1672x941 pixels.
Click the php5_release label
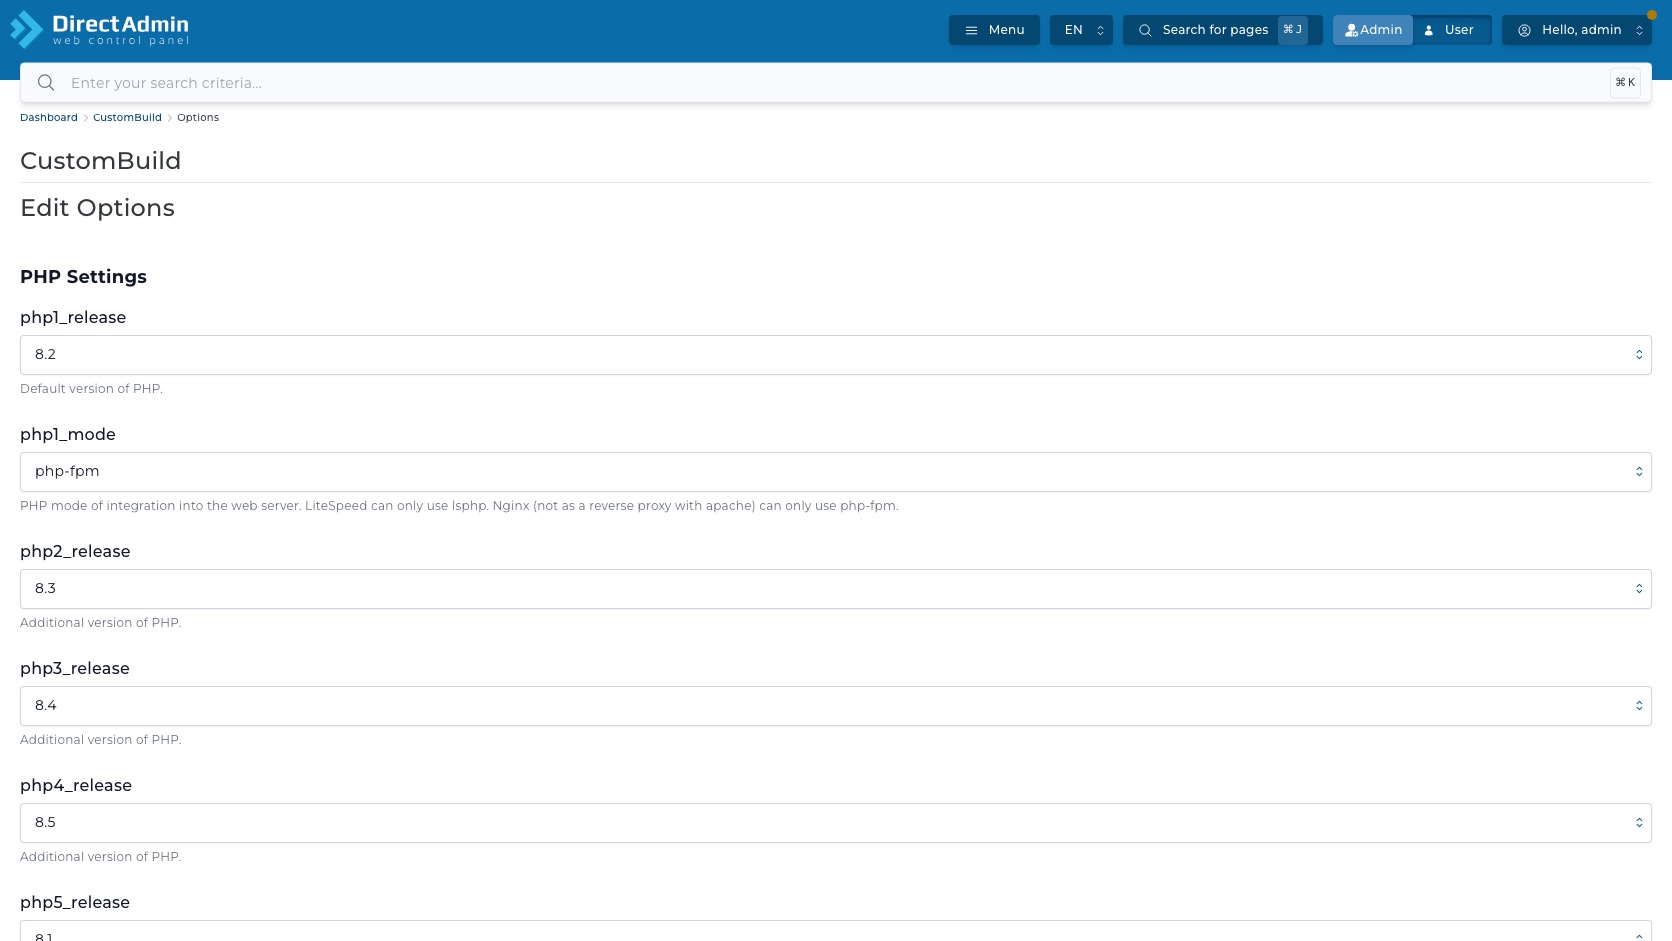click(75, 902)
